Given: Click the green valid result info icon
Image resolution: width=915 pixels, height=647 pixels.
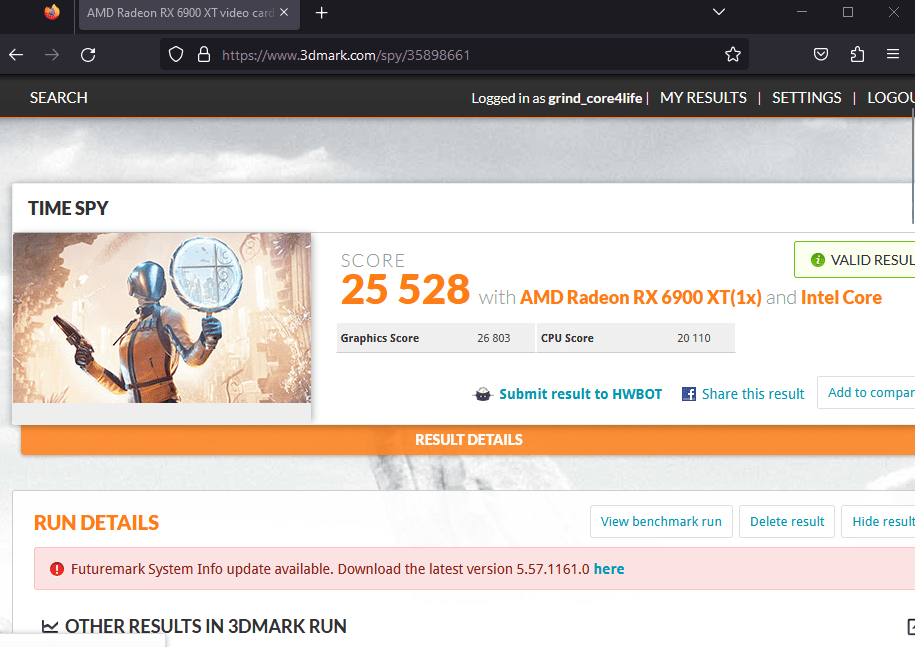Looking at the screenshot, I should pyautogui.click(x=818, y=260).
